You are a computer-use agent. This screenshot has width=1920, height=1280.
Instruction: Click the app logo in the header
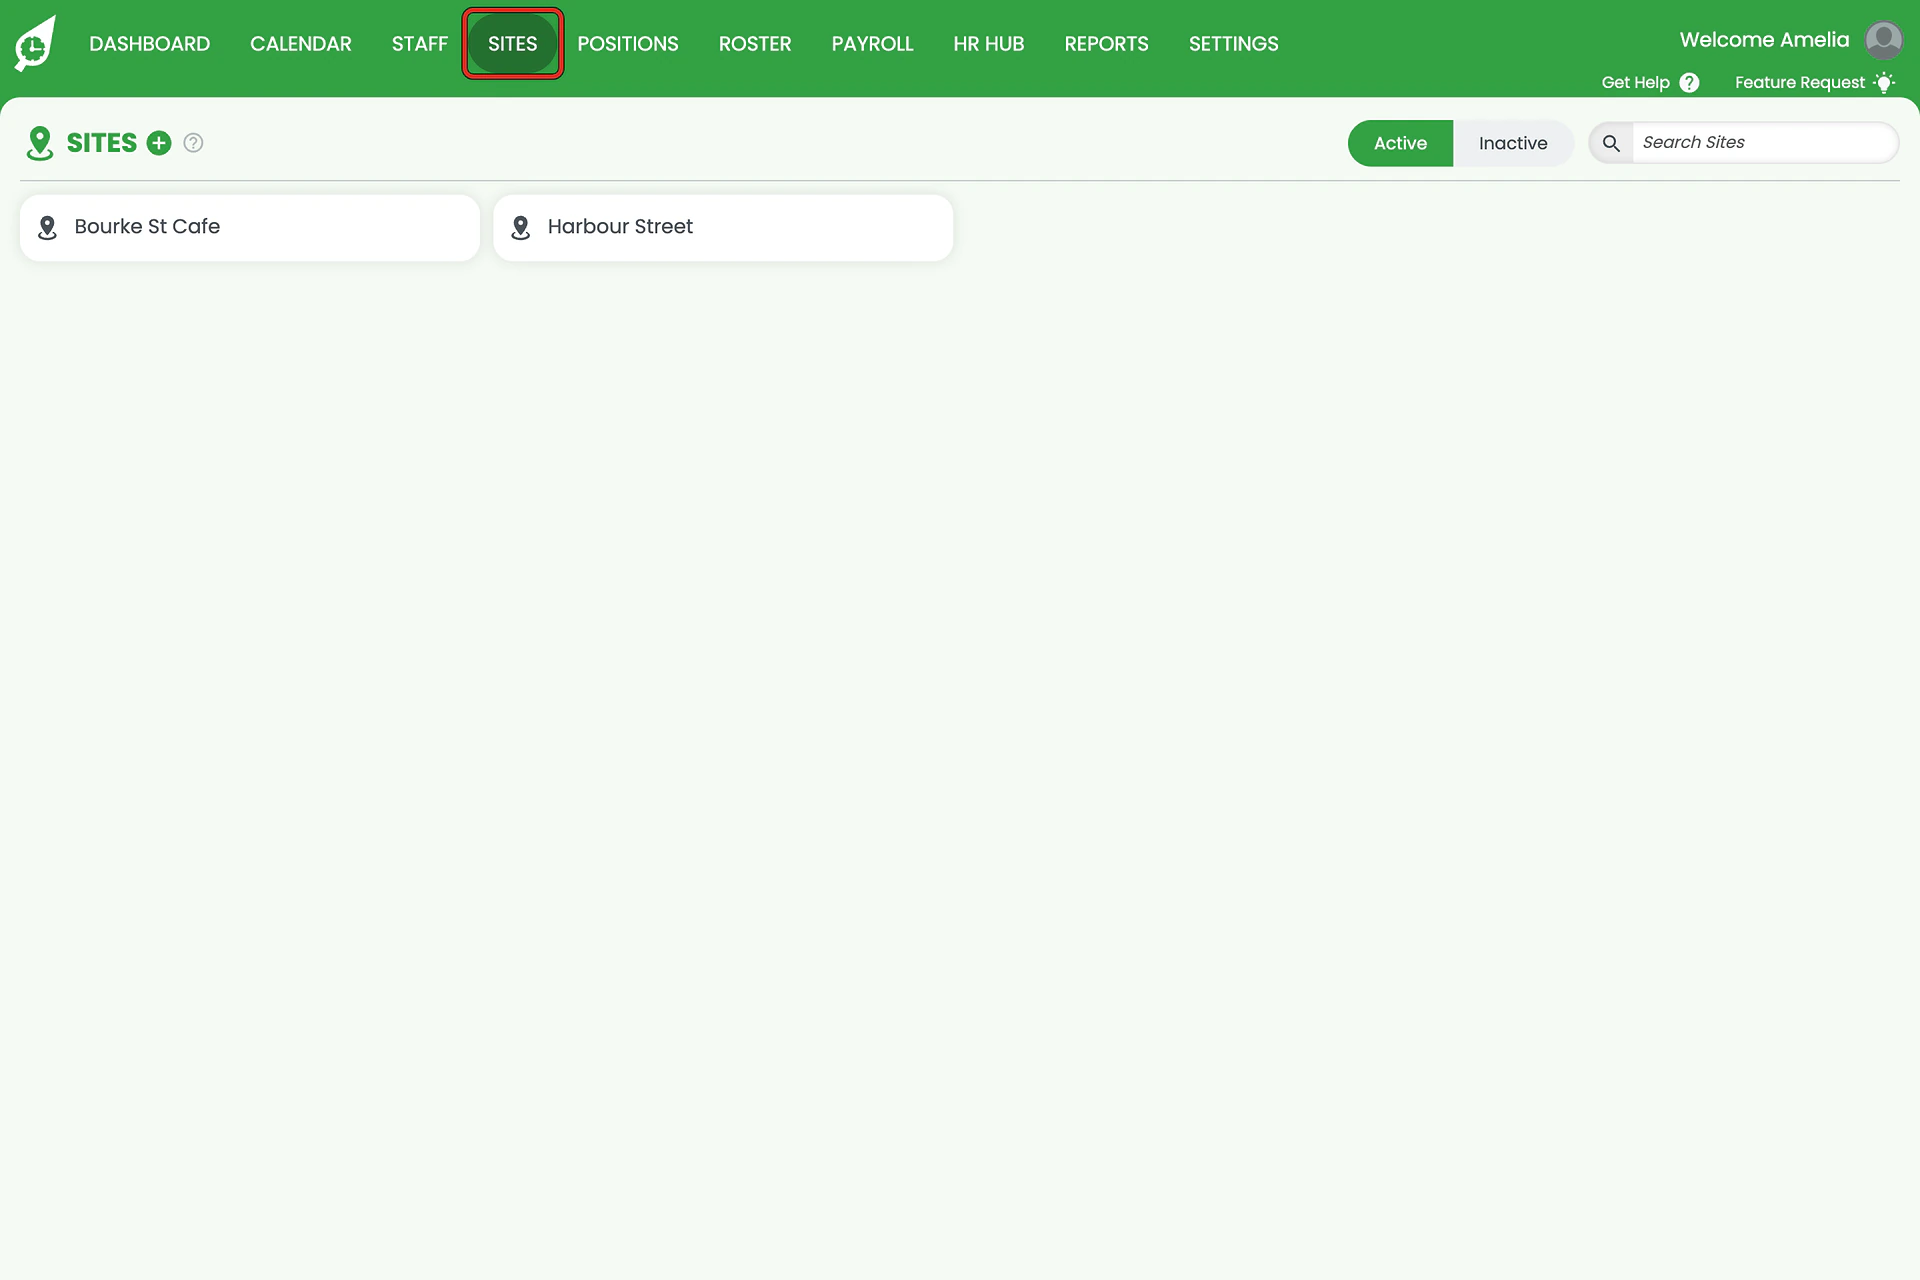(34, 43)
